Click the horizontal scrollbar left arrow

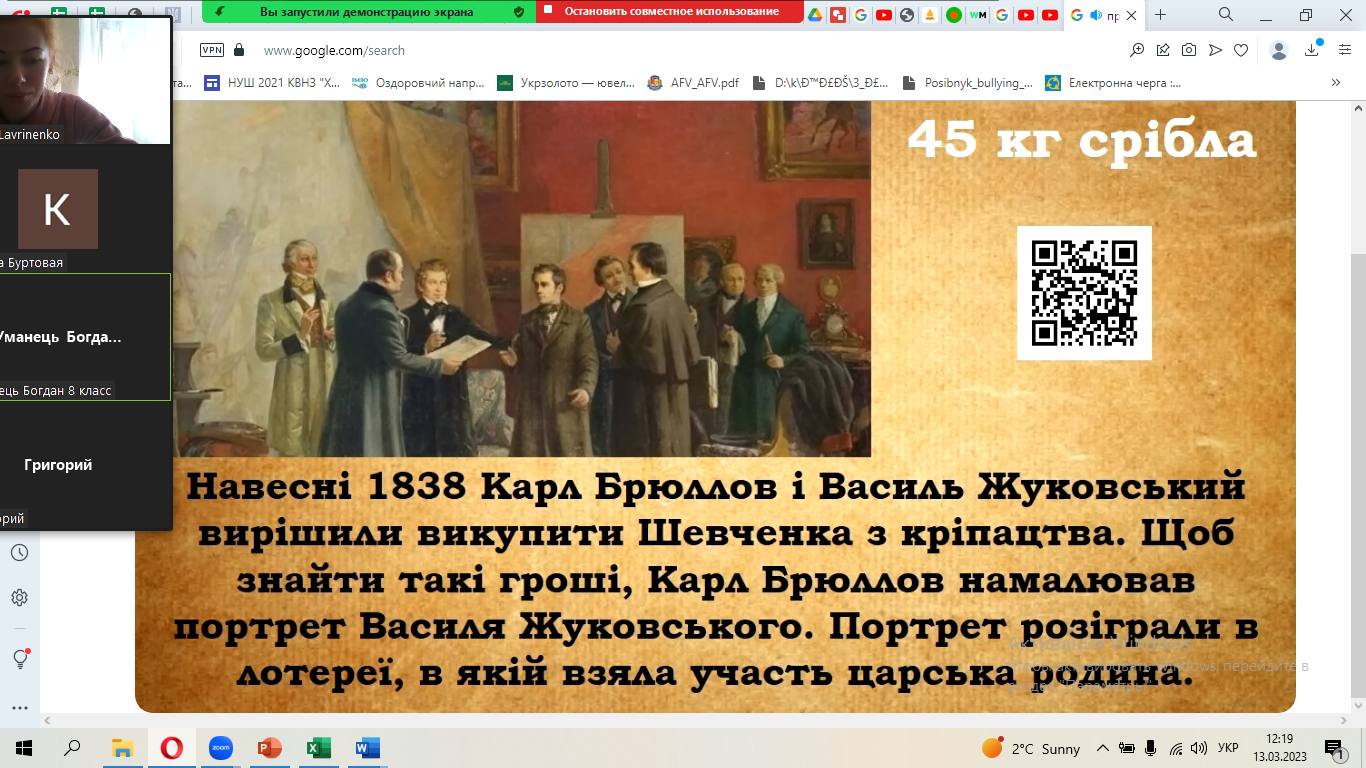[47, 720]
